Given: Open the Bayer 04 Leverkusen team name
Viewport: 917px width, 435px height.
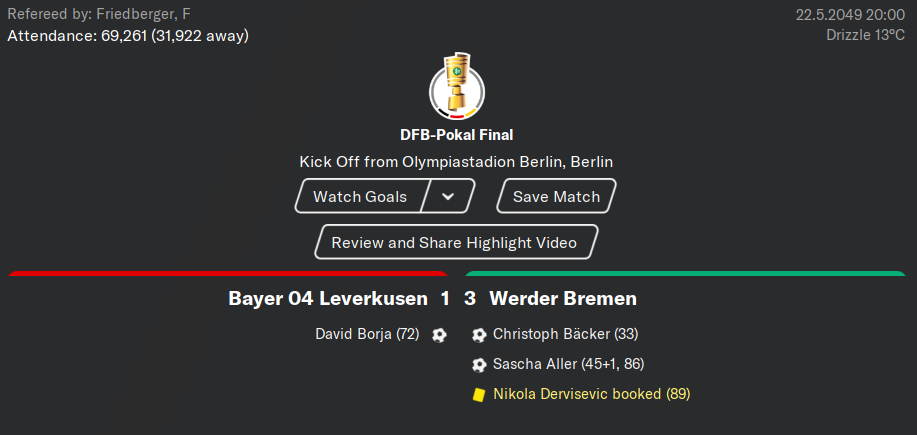Looking at the screenshot, I should point(328,299).
